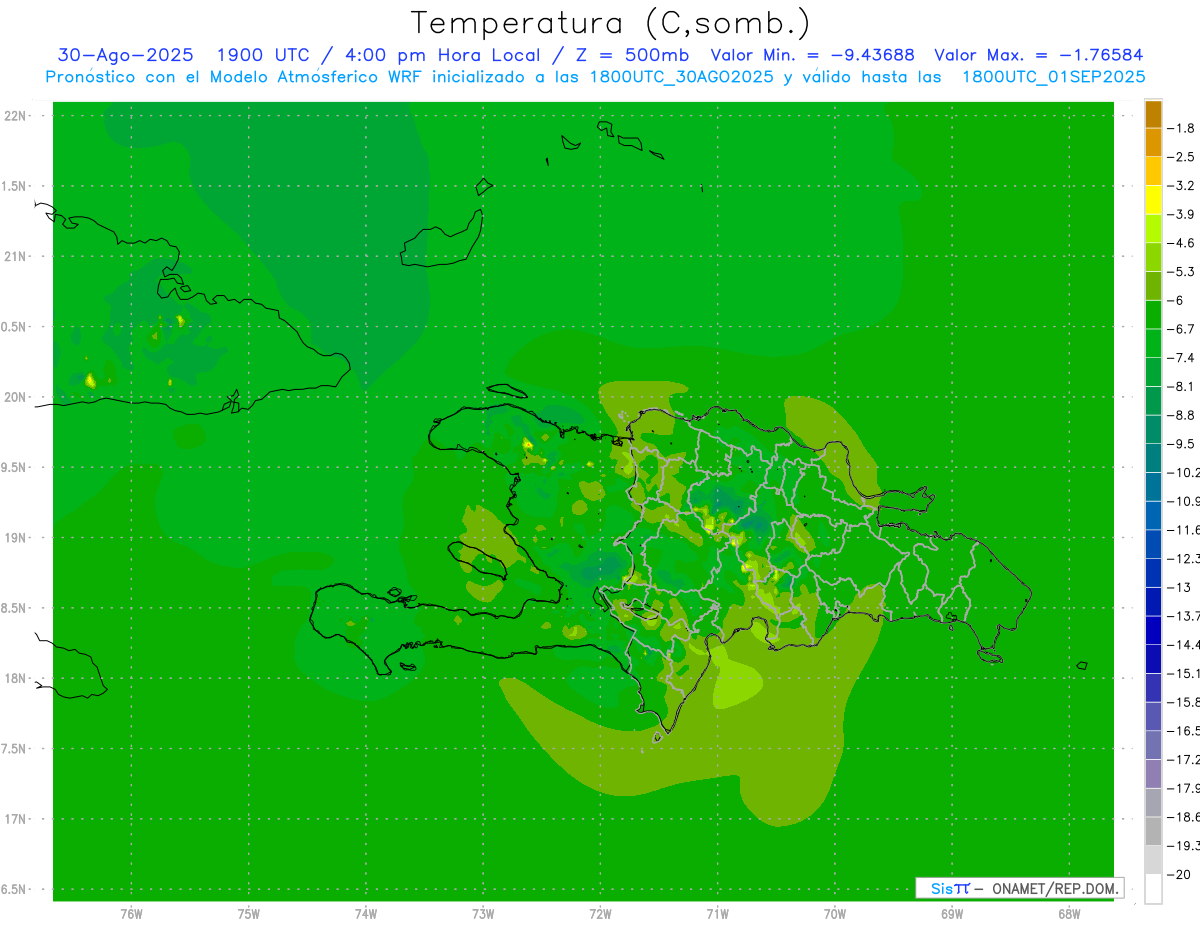Click the 'Temperatura (C,somb.)' map title
Viewport: 1200px width, 927px height.
pos(610,23)
